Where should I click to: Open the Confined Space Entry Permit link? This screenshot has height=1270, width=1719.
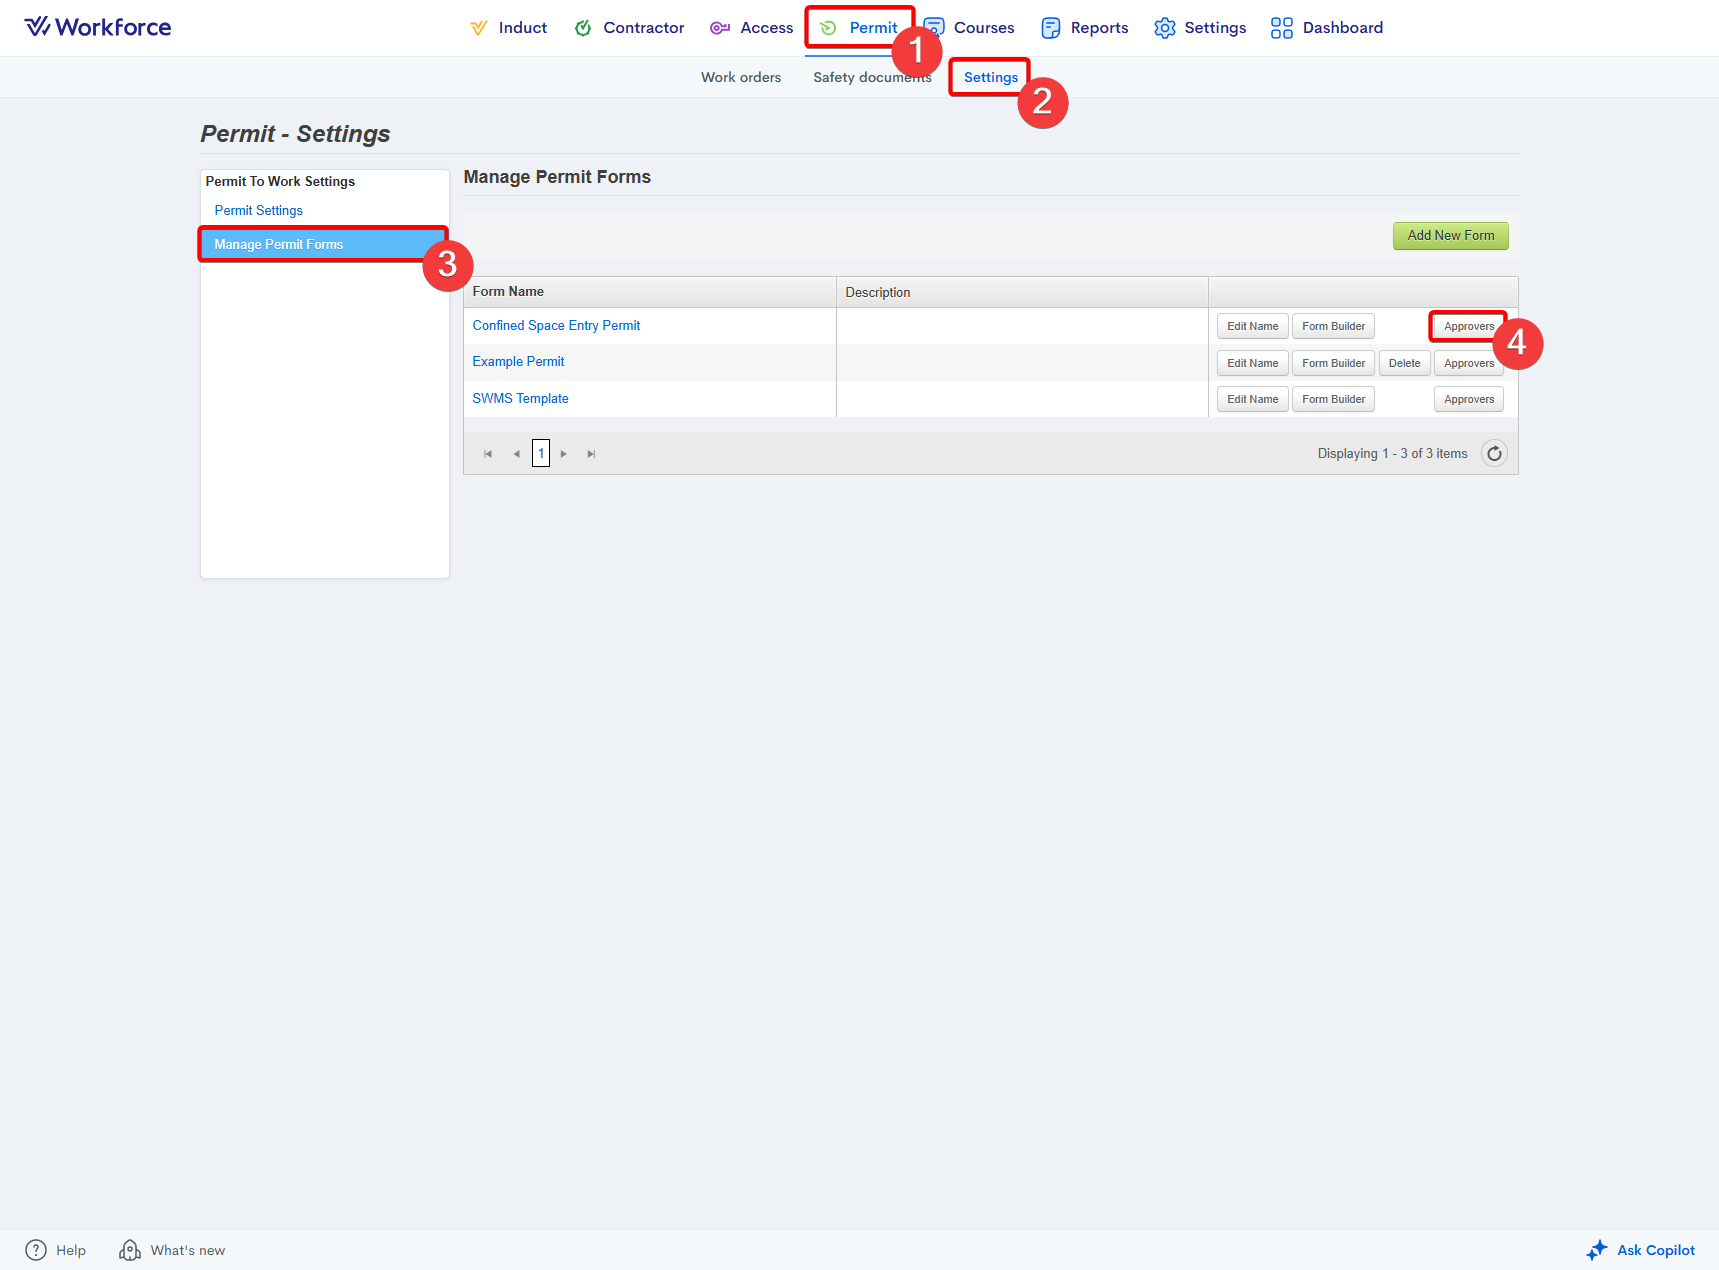coord(556,326)
